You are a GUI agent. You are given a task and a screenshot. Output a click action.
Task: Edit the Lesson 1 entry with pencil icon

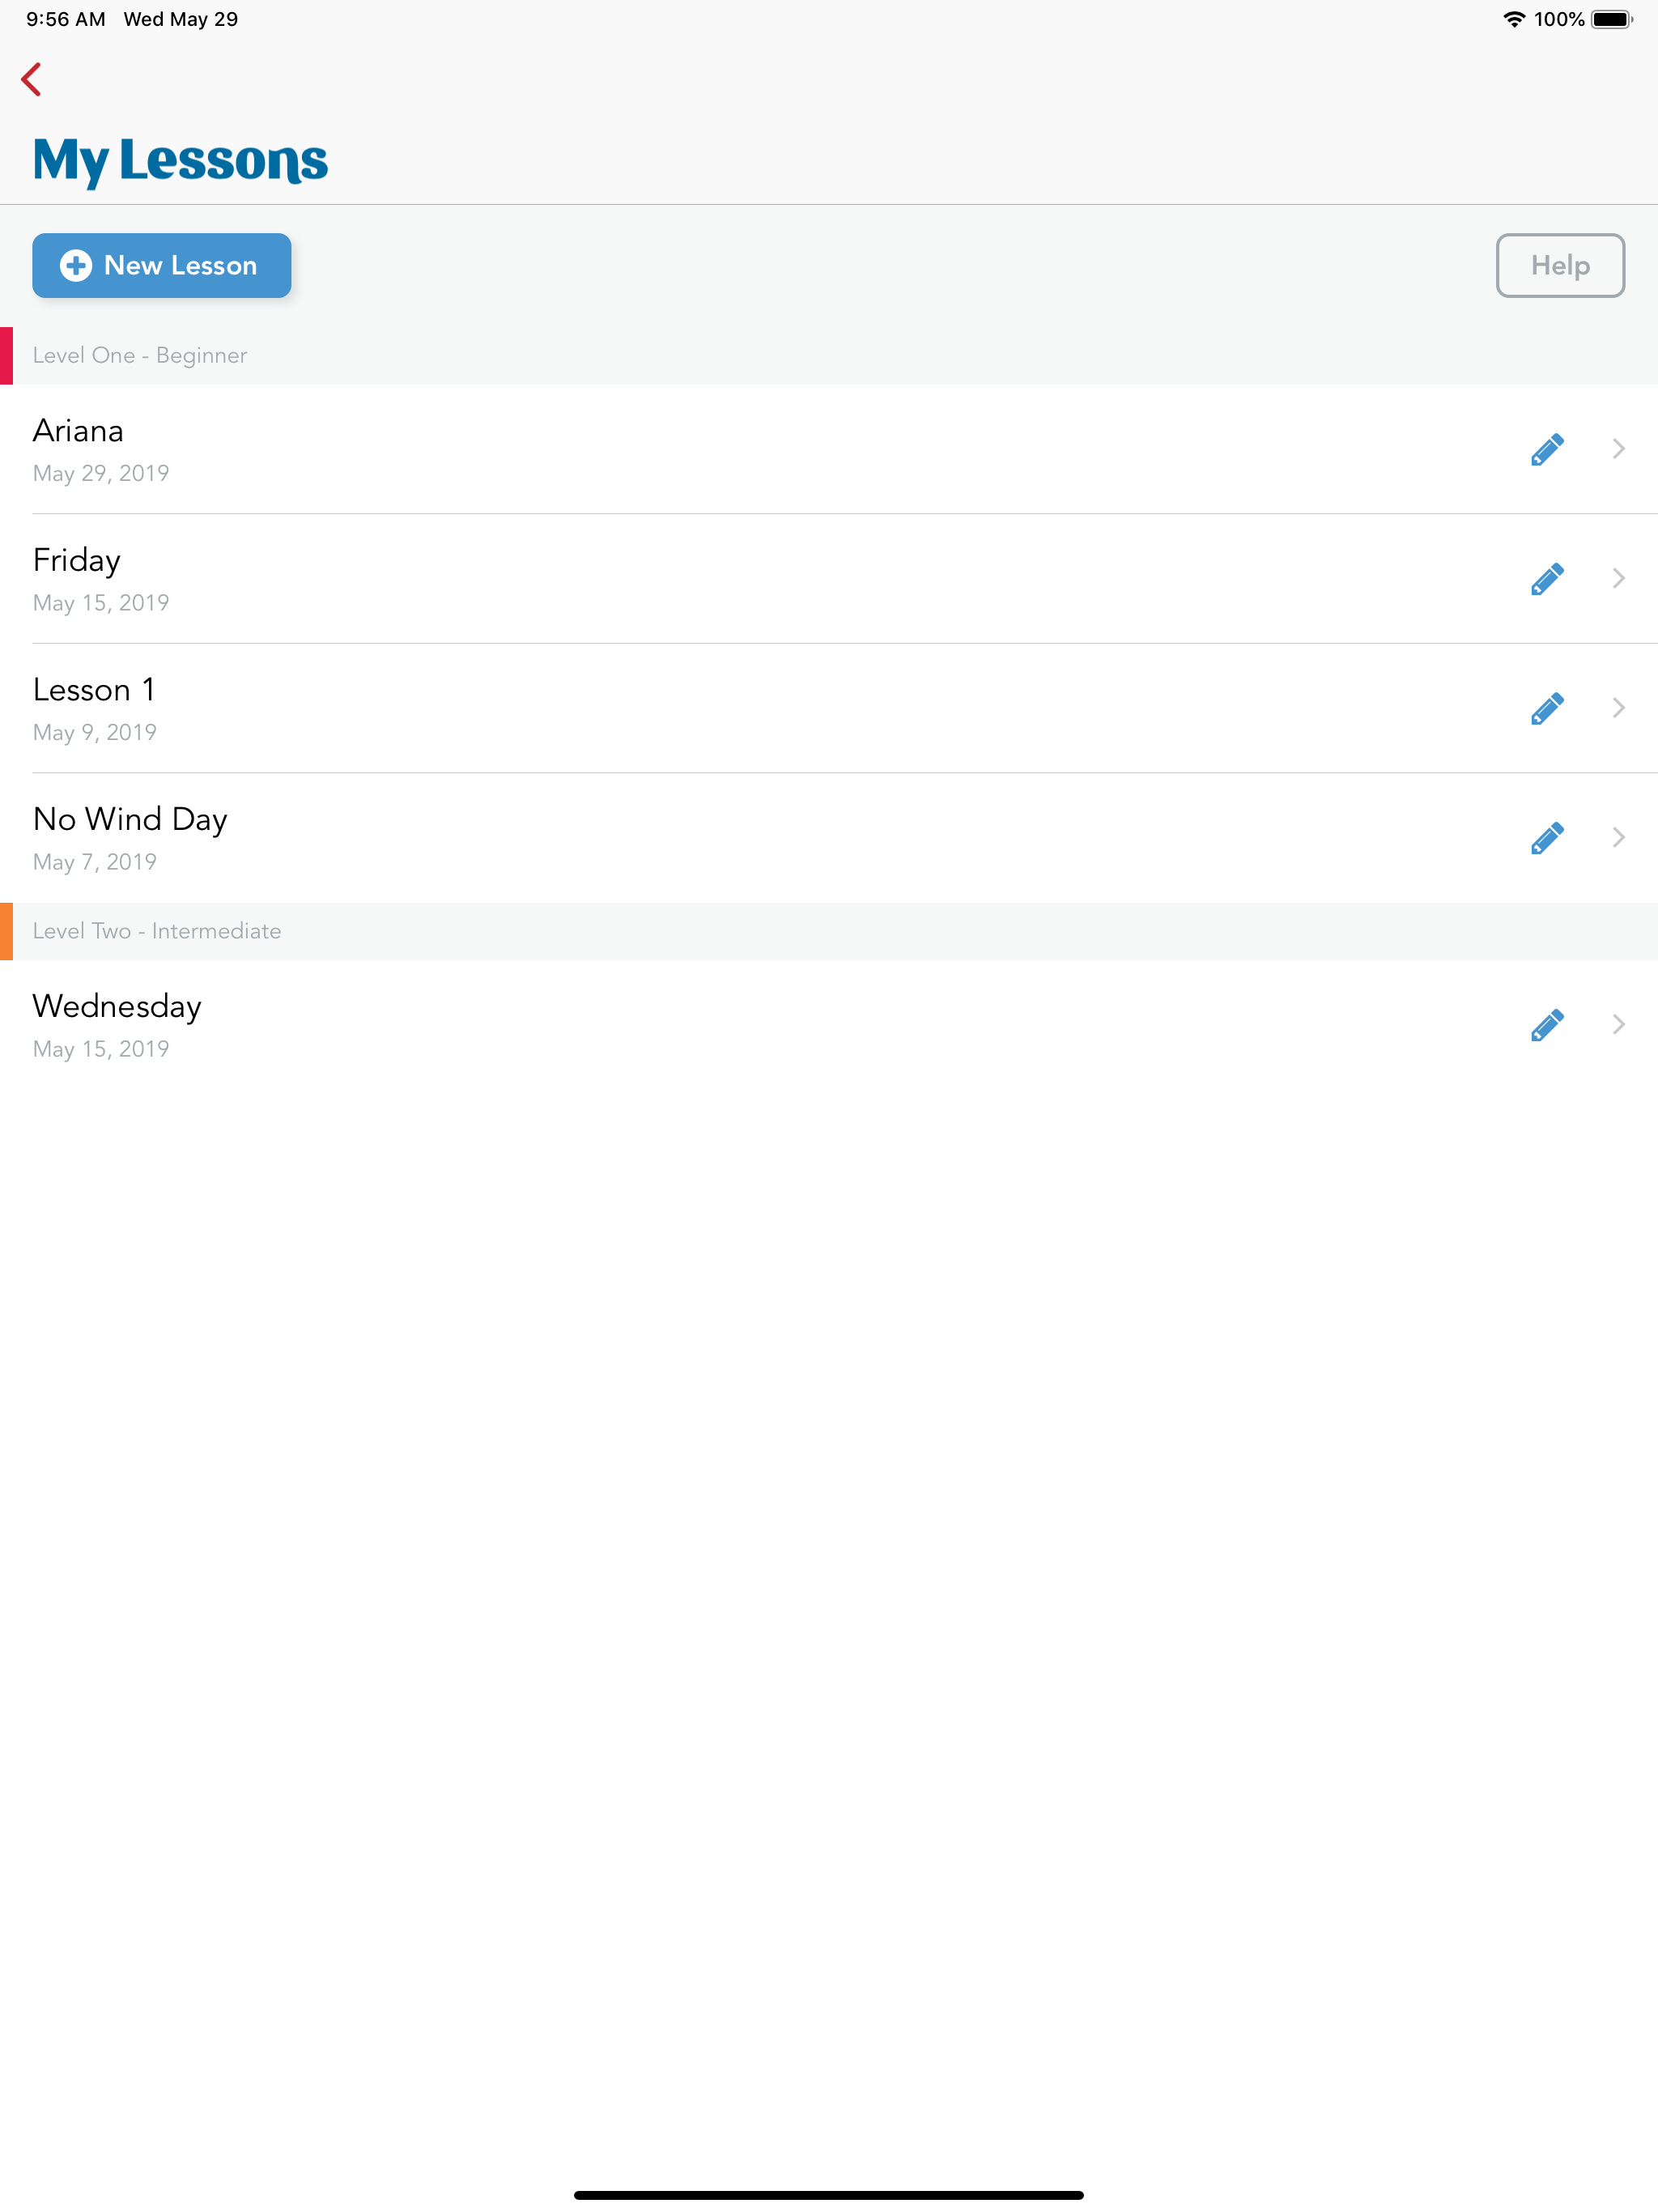(x=1547, y=708)
